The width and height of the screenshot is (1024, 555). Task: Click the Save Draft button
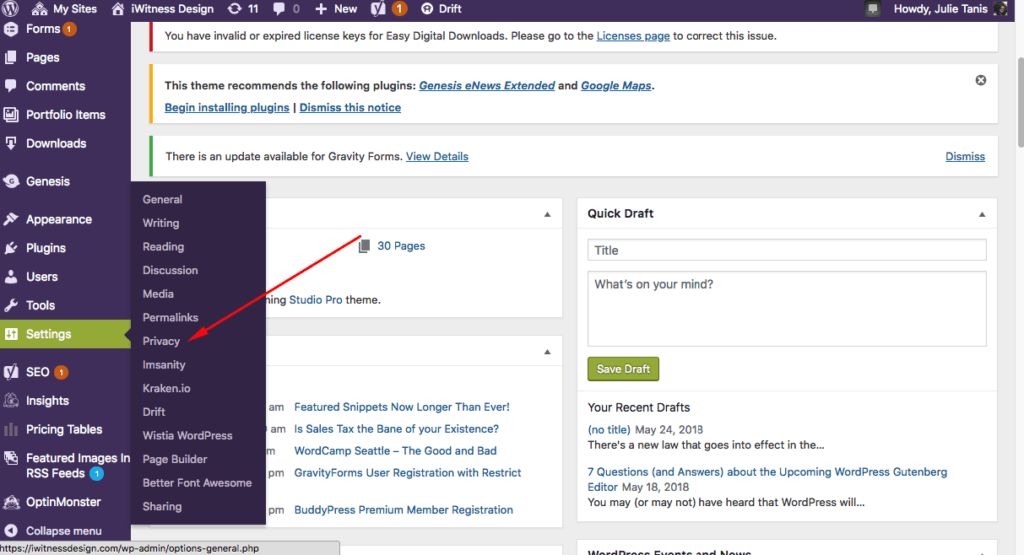(x=623, y=369)
